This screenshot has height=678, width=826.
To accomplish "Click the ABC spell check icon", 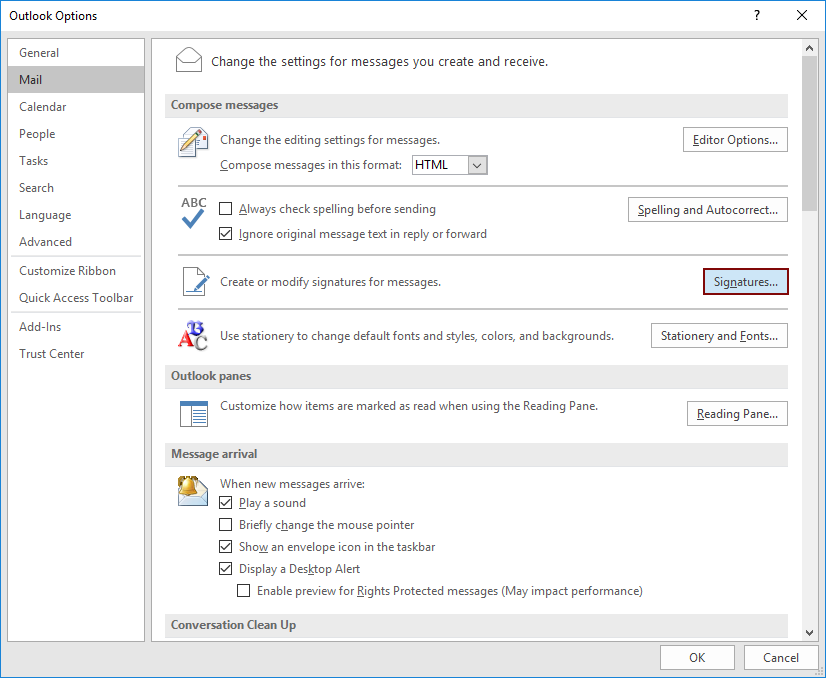I will pos(192,215).
